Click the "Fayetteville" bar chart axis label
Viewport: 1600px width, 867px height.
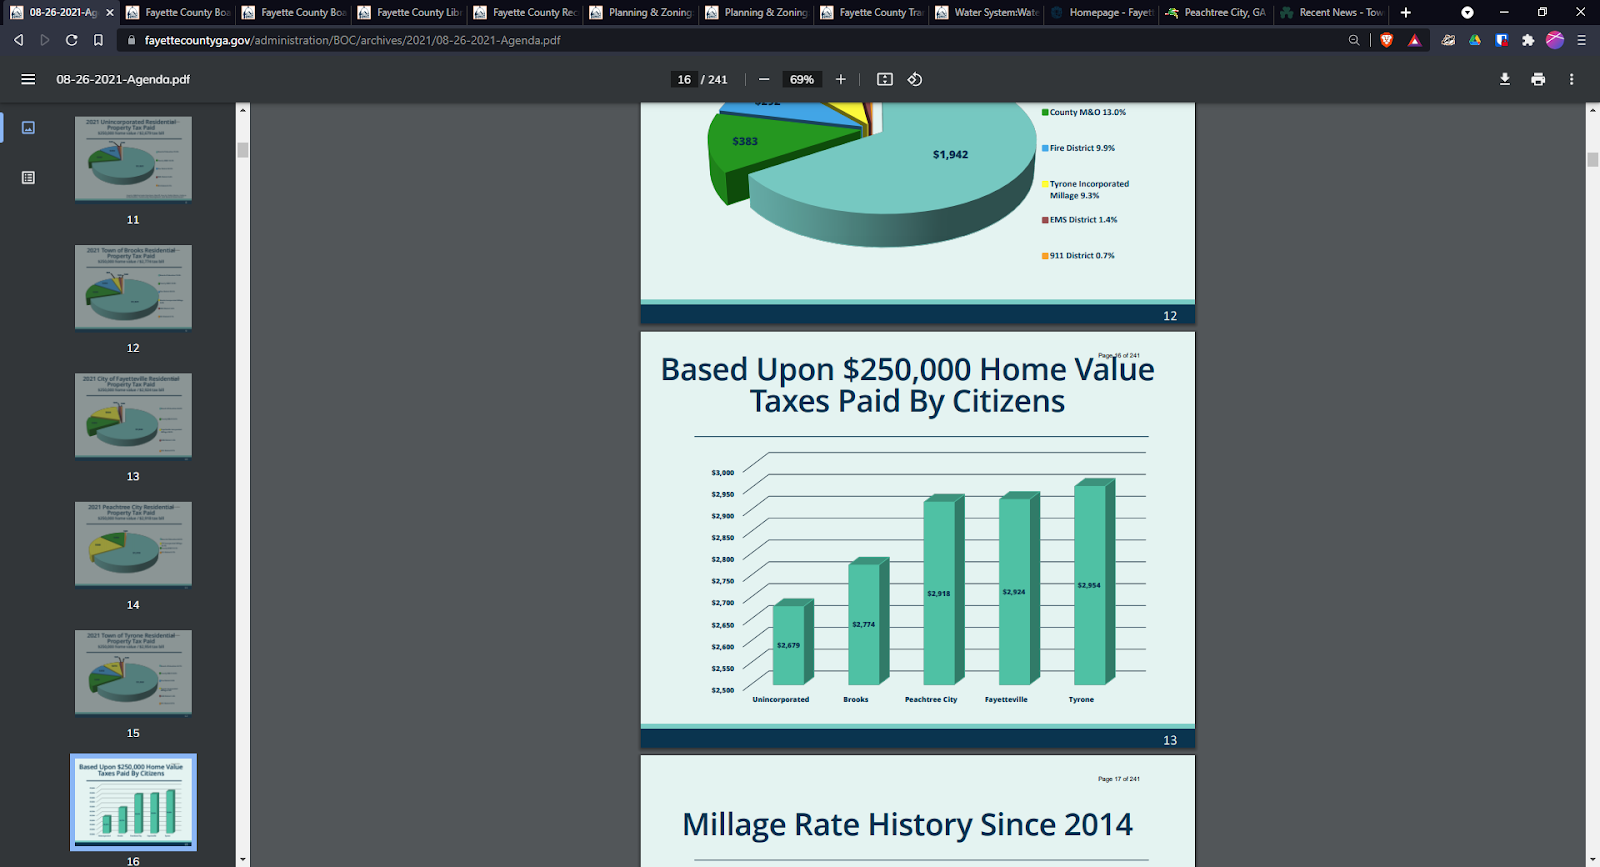(1006, 700)
